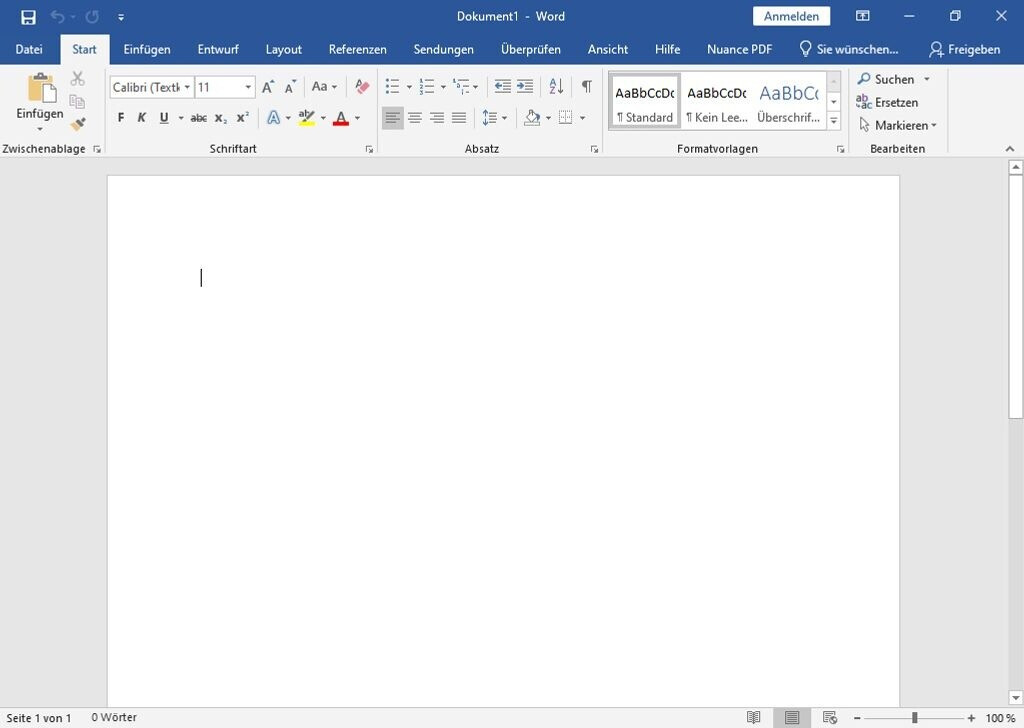The height and width of the screenshot is (728, 1024).
Task: Expand the line spacing dropdown
Action: 504,118
